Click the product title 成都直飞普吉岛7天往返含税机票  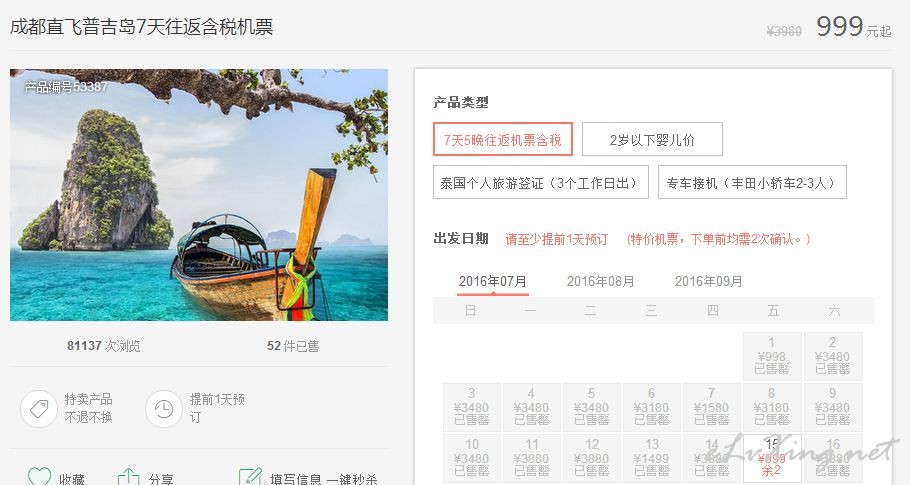click(x=142, y=27)
